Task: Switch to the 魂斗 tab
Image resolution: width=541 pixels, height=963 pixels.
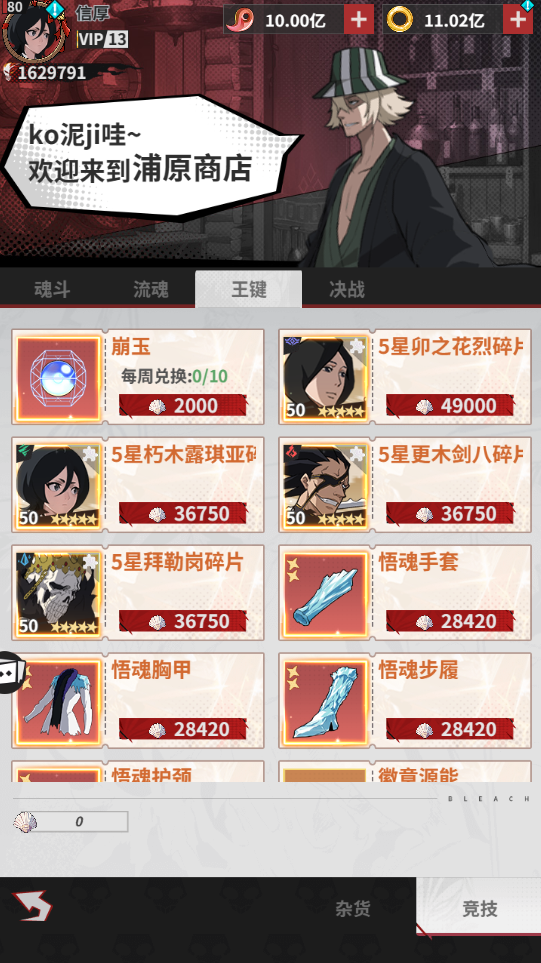Action: click(52, 289)
